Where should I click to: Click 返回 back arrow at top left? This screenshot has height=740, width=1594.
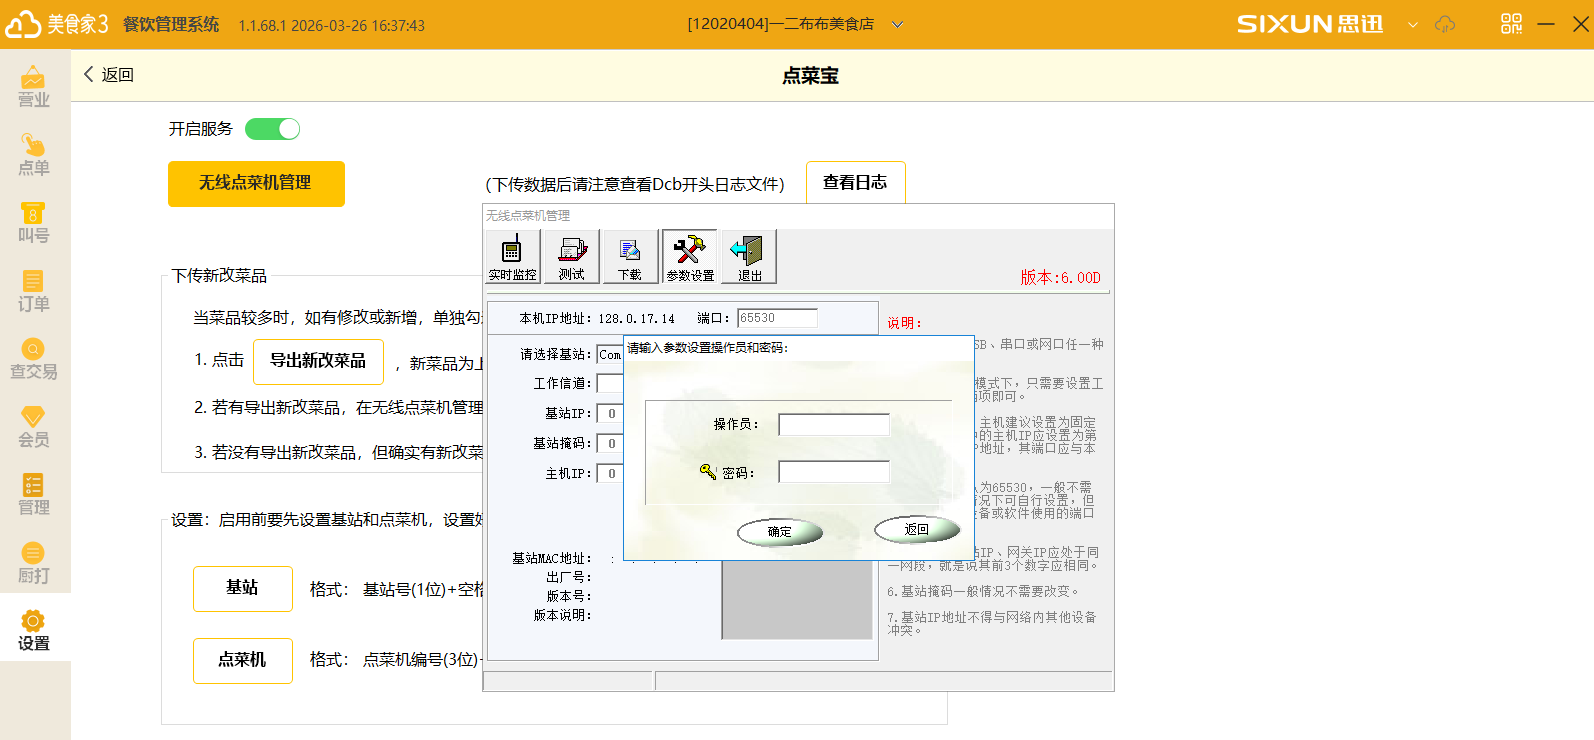[108, 75]
